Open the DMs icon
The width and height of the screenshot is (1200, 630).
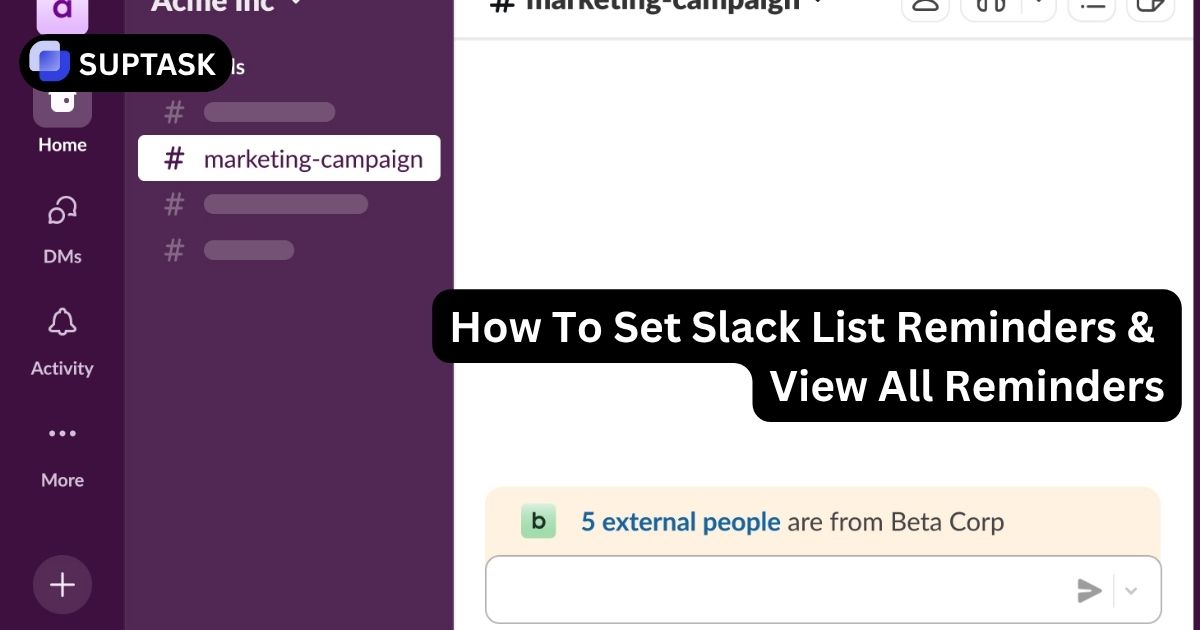(62, 211)
